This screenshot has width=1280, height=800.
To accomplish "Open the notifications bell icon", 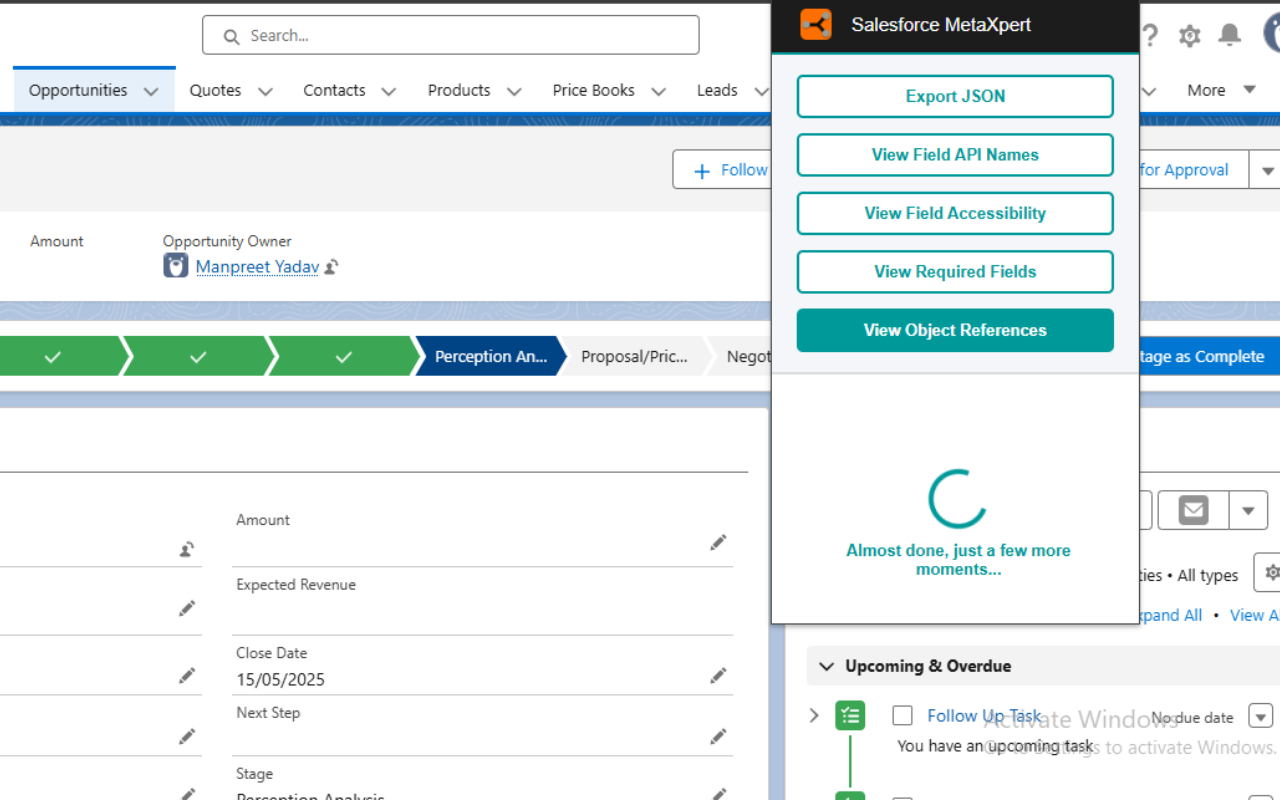I will click(x=1230, y=35).
